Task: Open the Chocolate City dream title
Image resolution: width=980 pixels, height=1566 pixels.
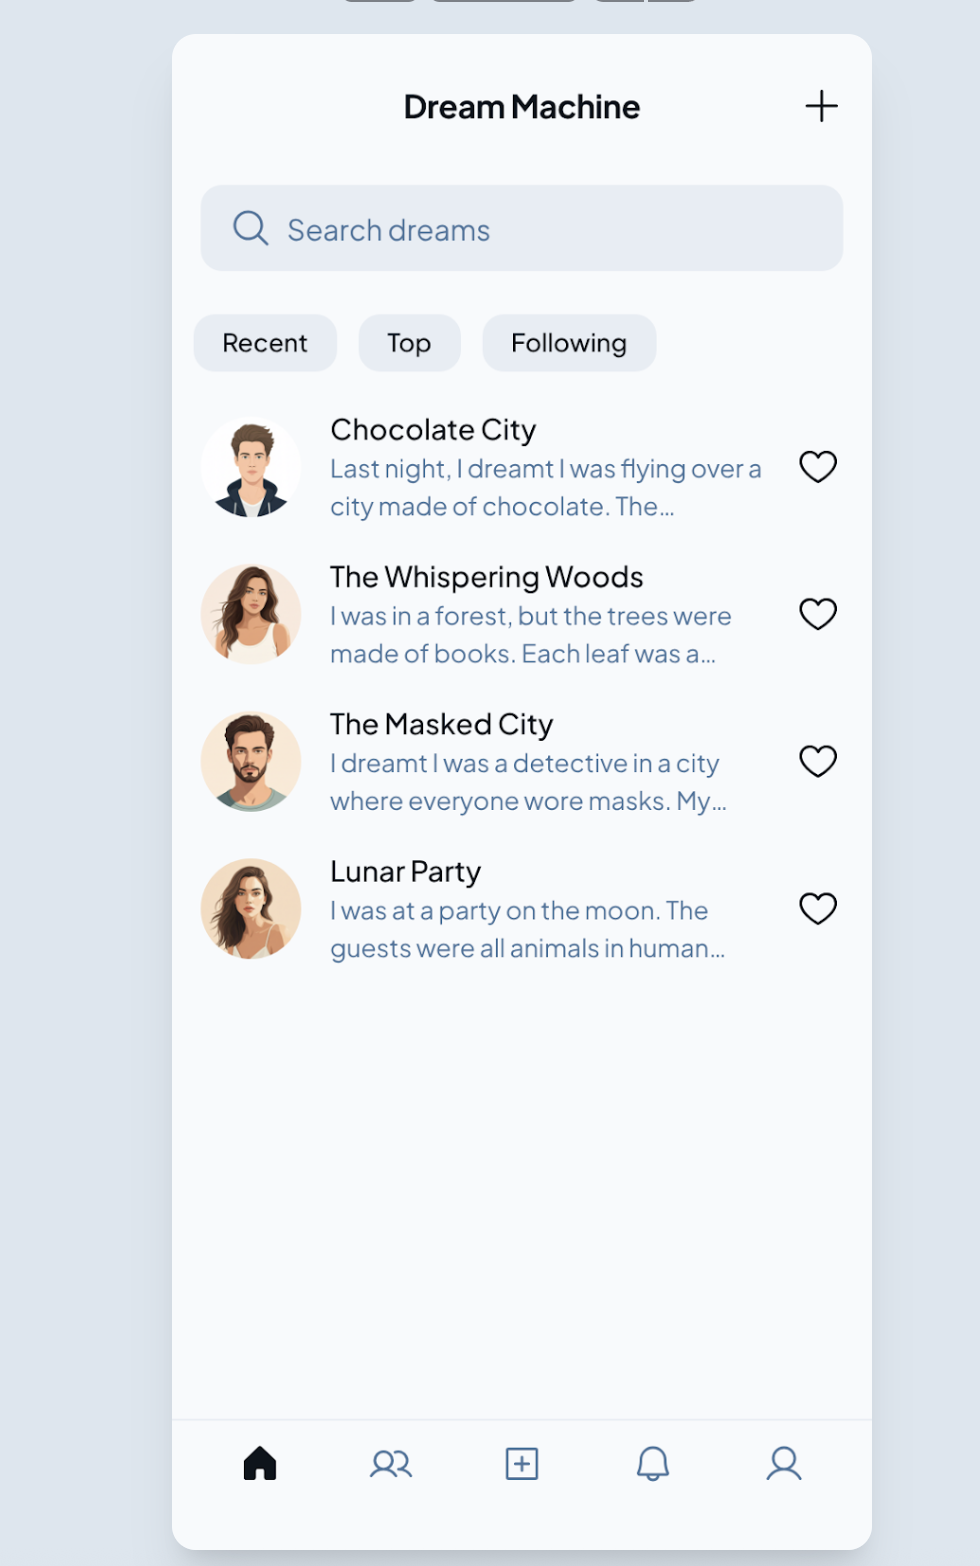Action: 433,430
